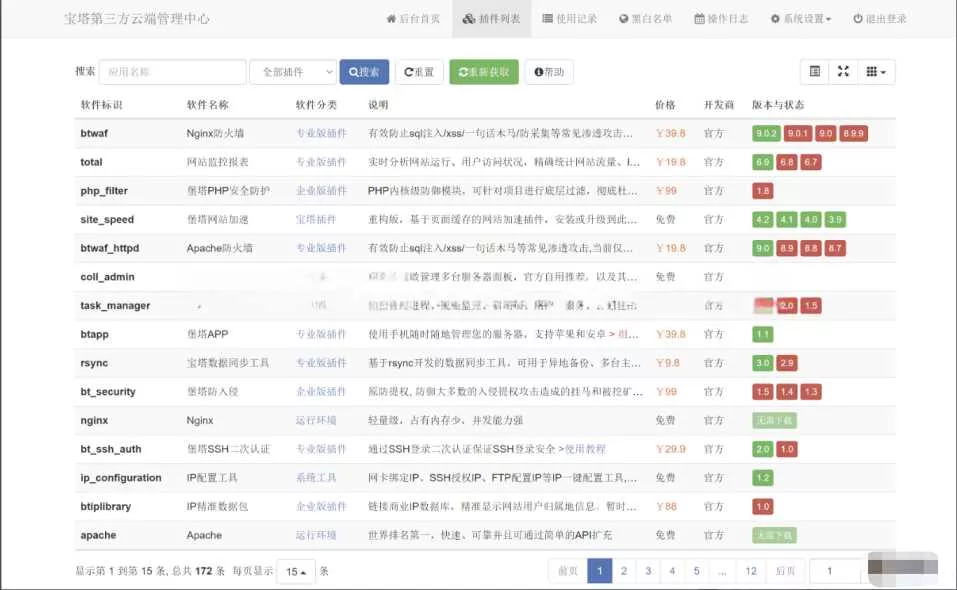Click the nginx row status badge
The width and height of the screenshot is (957, 590).
774,420
